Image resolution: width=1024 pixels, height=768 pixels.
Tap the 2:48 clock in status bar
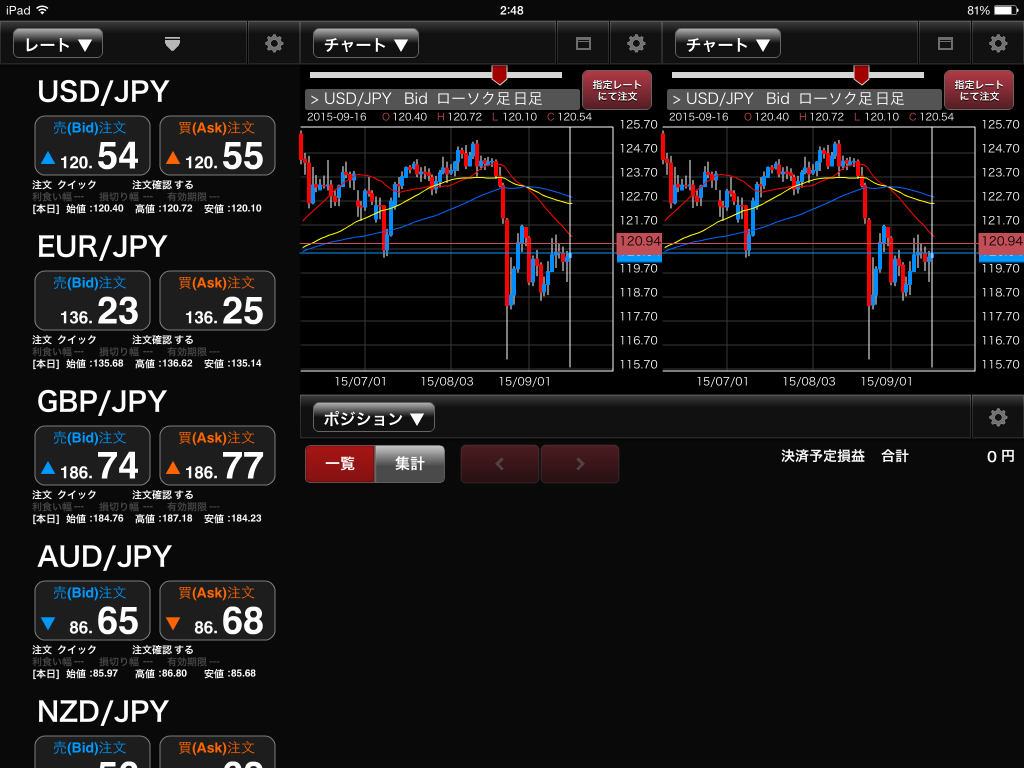(511, 10)
